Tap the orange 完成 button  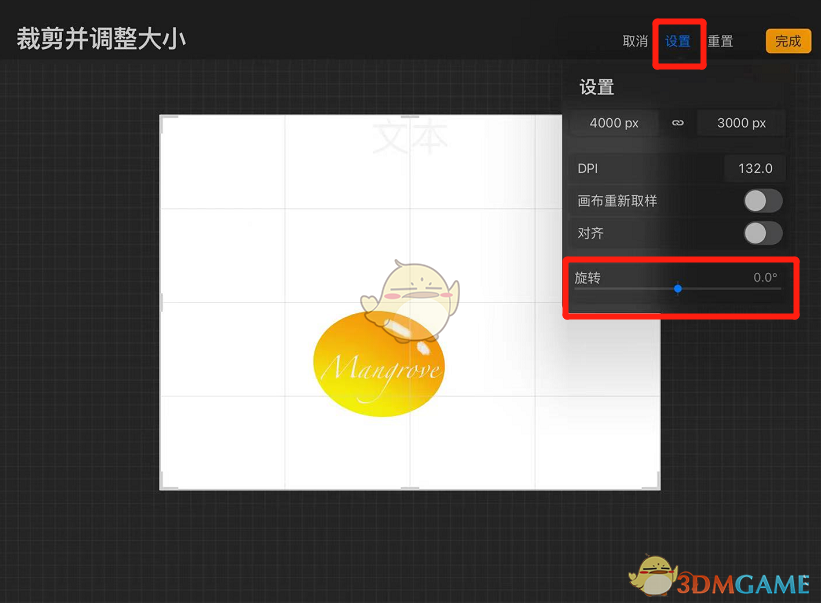[788, 41]
